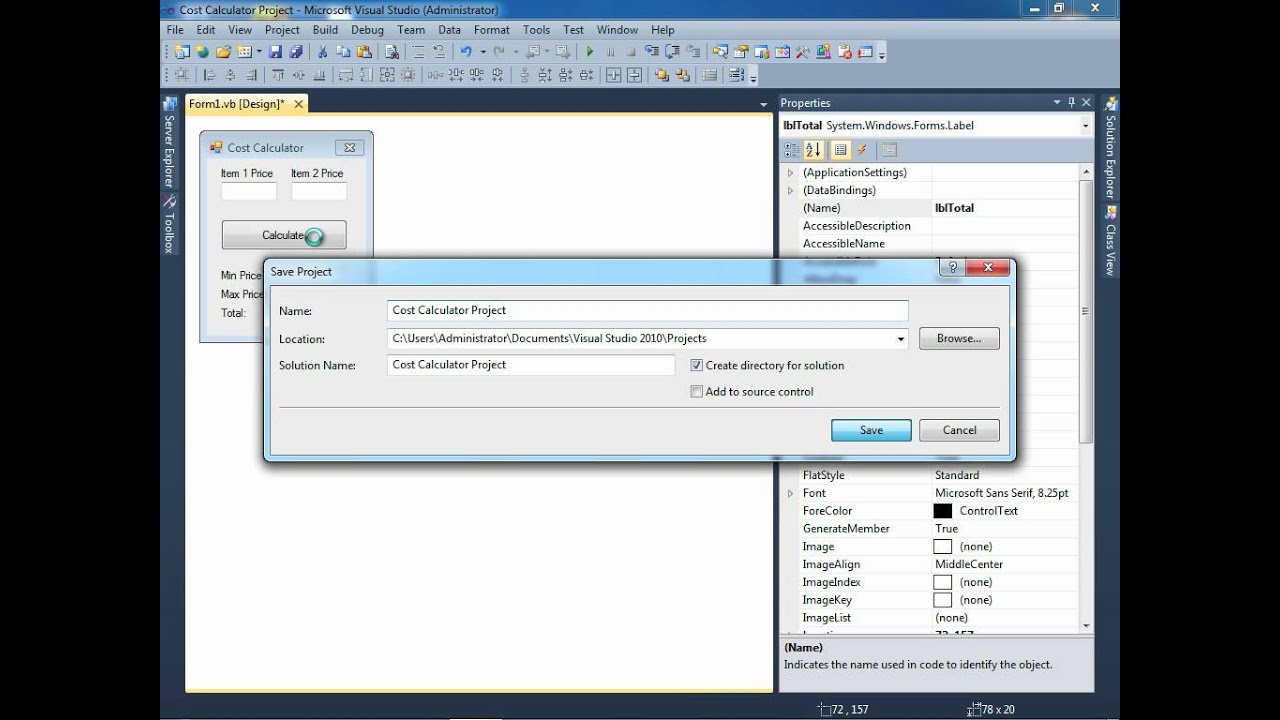Open the Server Explorer side tab
Viewport: 1280px width, 720px height.
(x=169, y=144)
